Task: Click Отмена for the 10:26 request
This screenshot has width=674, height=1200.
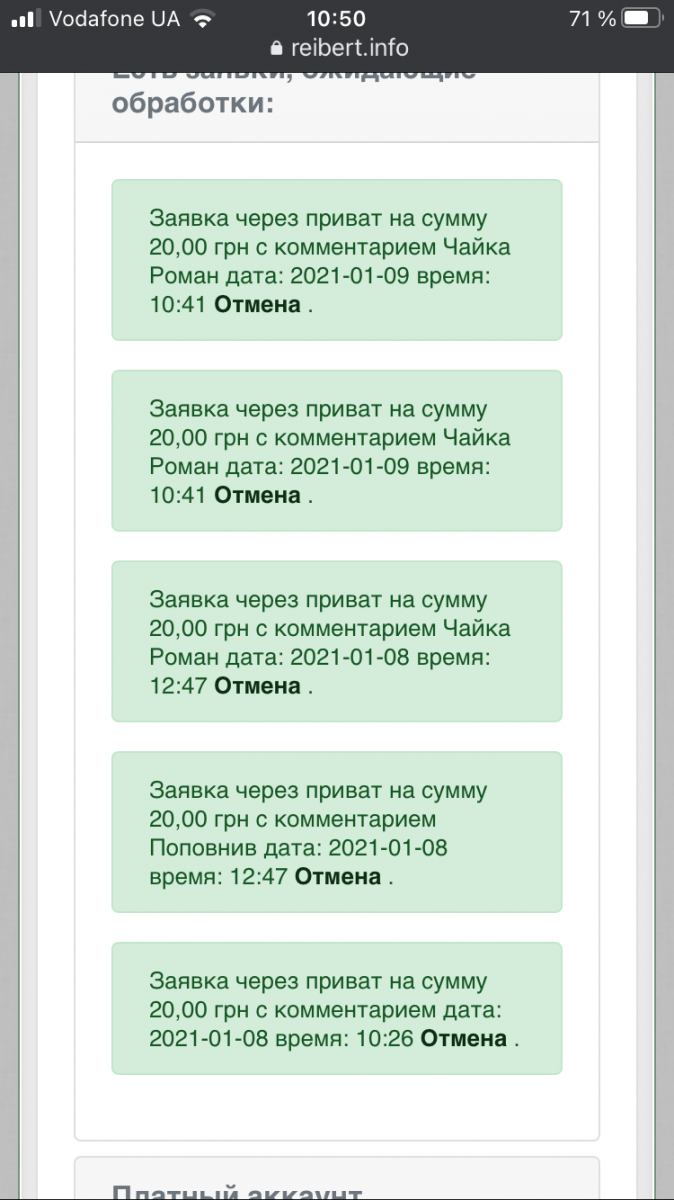Action: [x=463, y=1038]
